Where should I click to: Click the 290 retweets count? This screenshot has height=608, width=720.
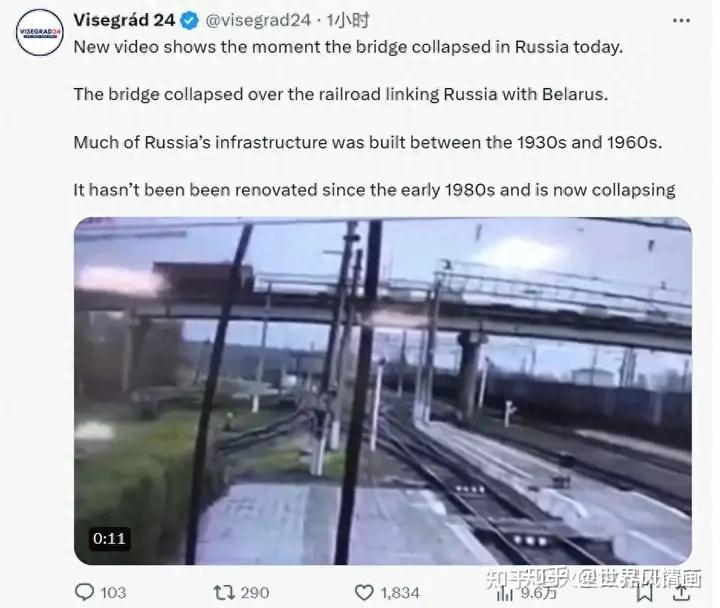point(255,592)
